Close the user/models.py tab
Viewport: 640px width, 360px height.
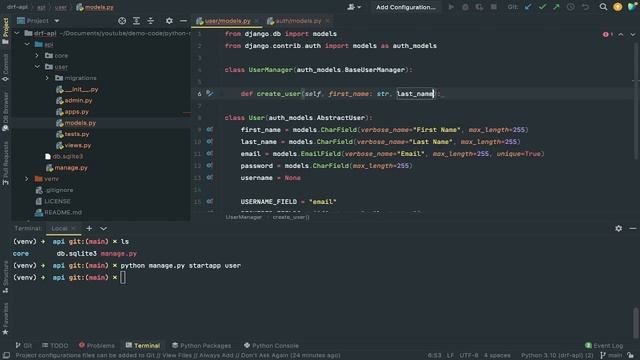tap(257, 21)
